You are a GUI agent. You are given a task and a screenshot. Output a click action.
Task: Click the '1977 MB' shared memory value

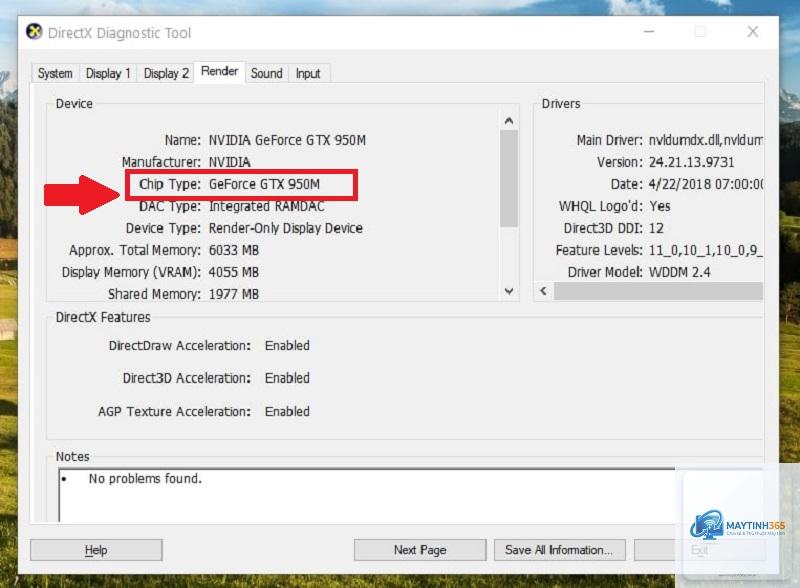tap(234, 294)
